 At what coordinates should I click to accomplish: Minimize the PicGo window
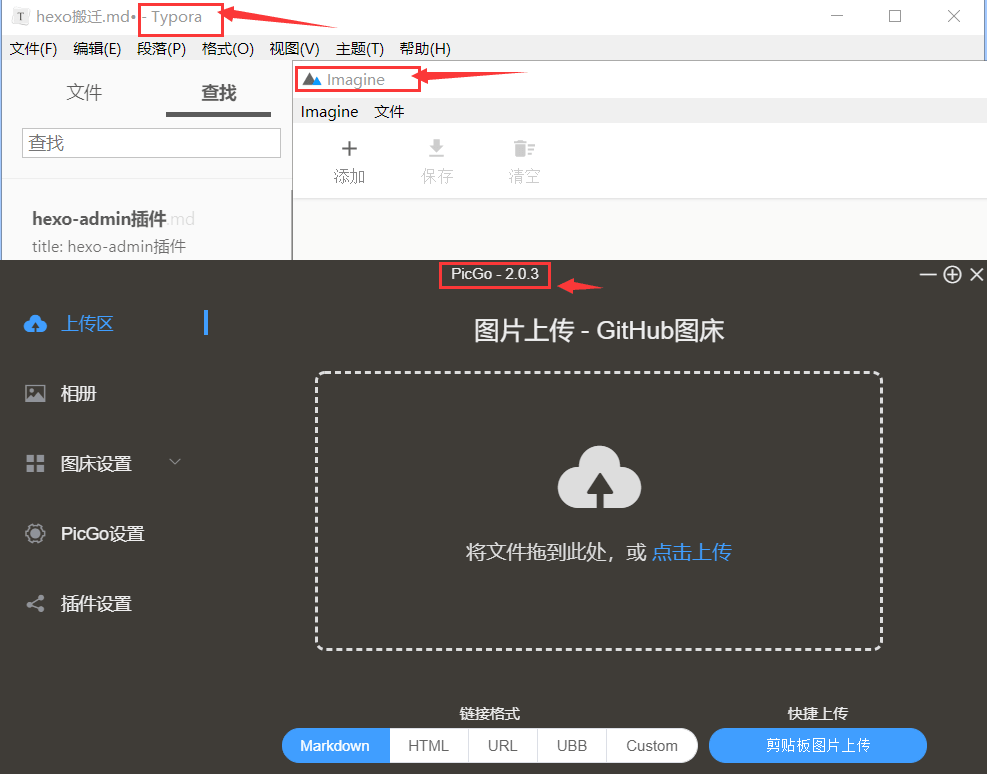coord(928,274)
